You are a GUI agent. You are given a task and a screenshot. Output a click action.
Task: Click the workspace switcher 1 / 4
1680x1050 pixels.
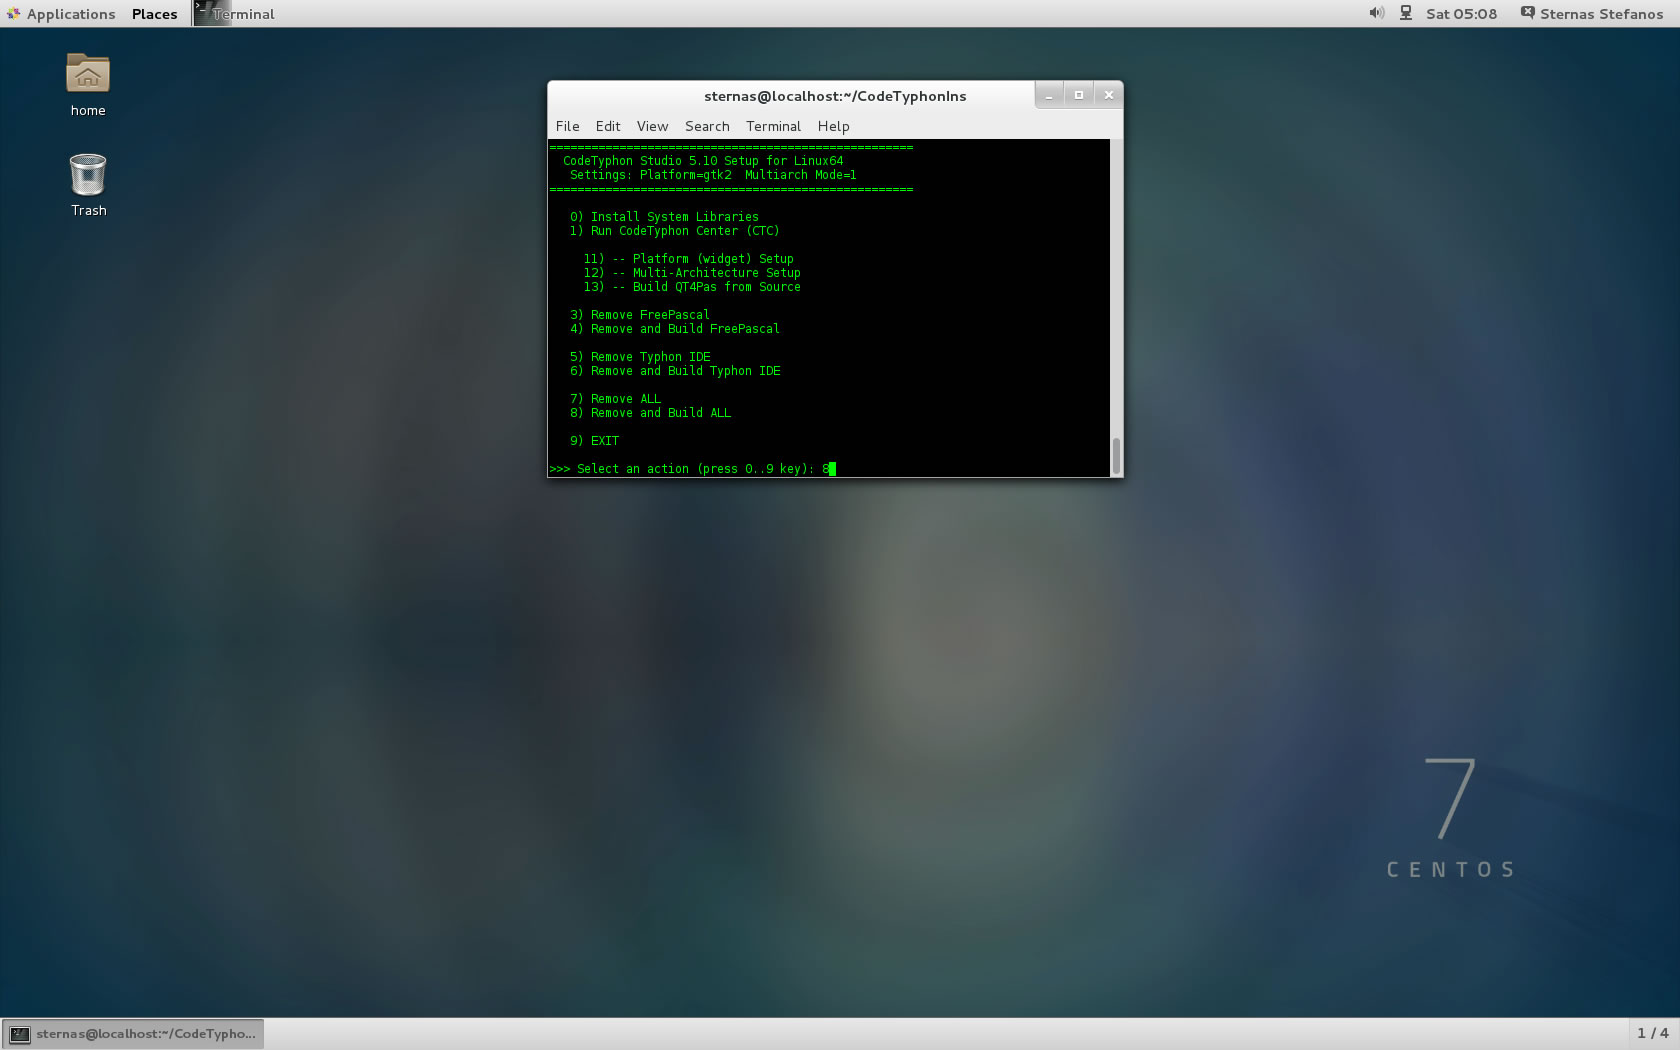click(x=1652, y=1033)
